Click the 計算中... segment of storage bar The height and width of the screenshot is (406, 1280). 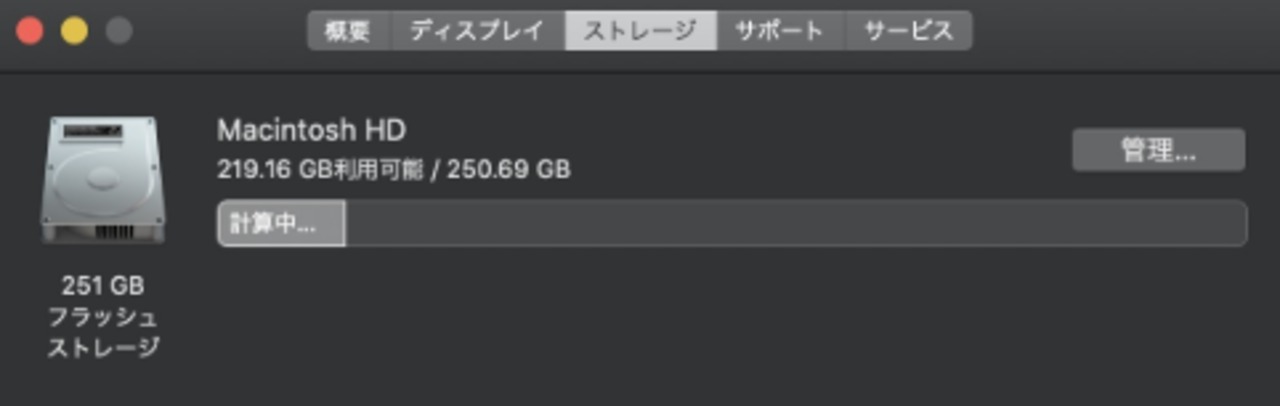click(281, 223)
